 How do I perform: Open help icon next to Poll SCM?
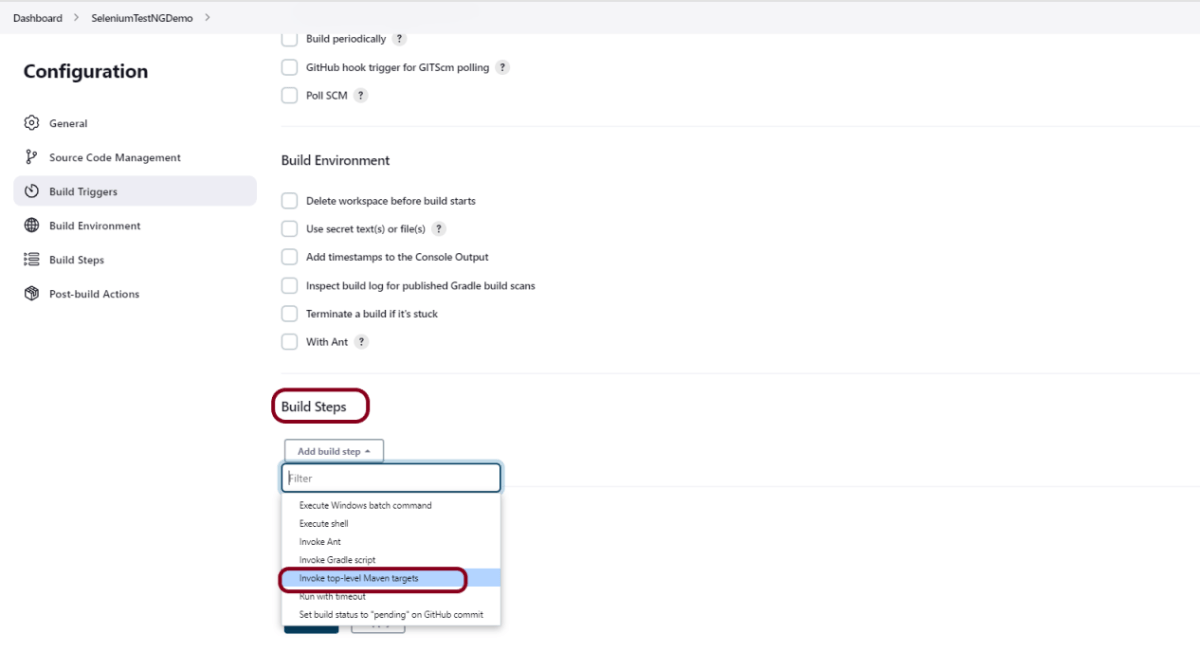(361, 96)
